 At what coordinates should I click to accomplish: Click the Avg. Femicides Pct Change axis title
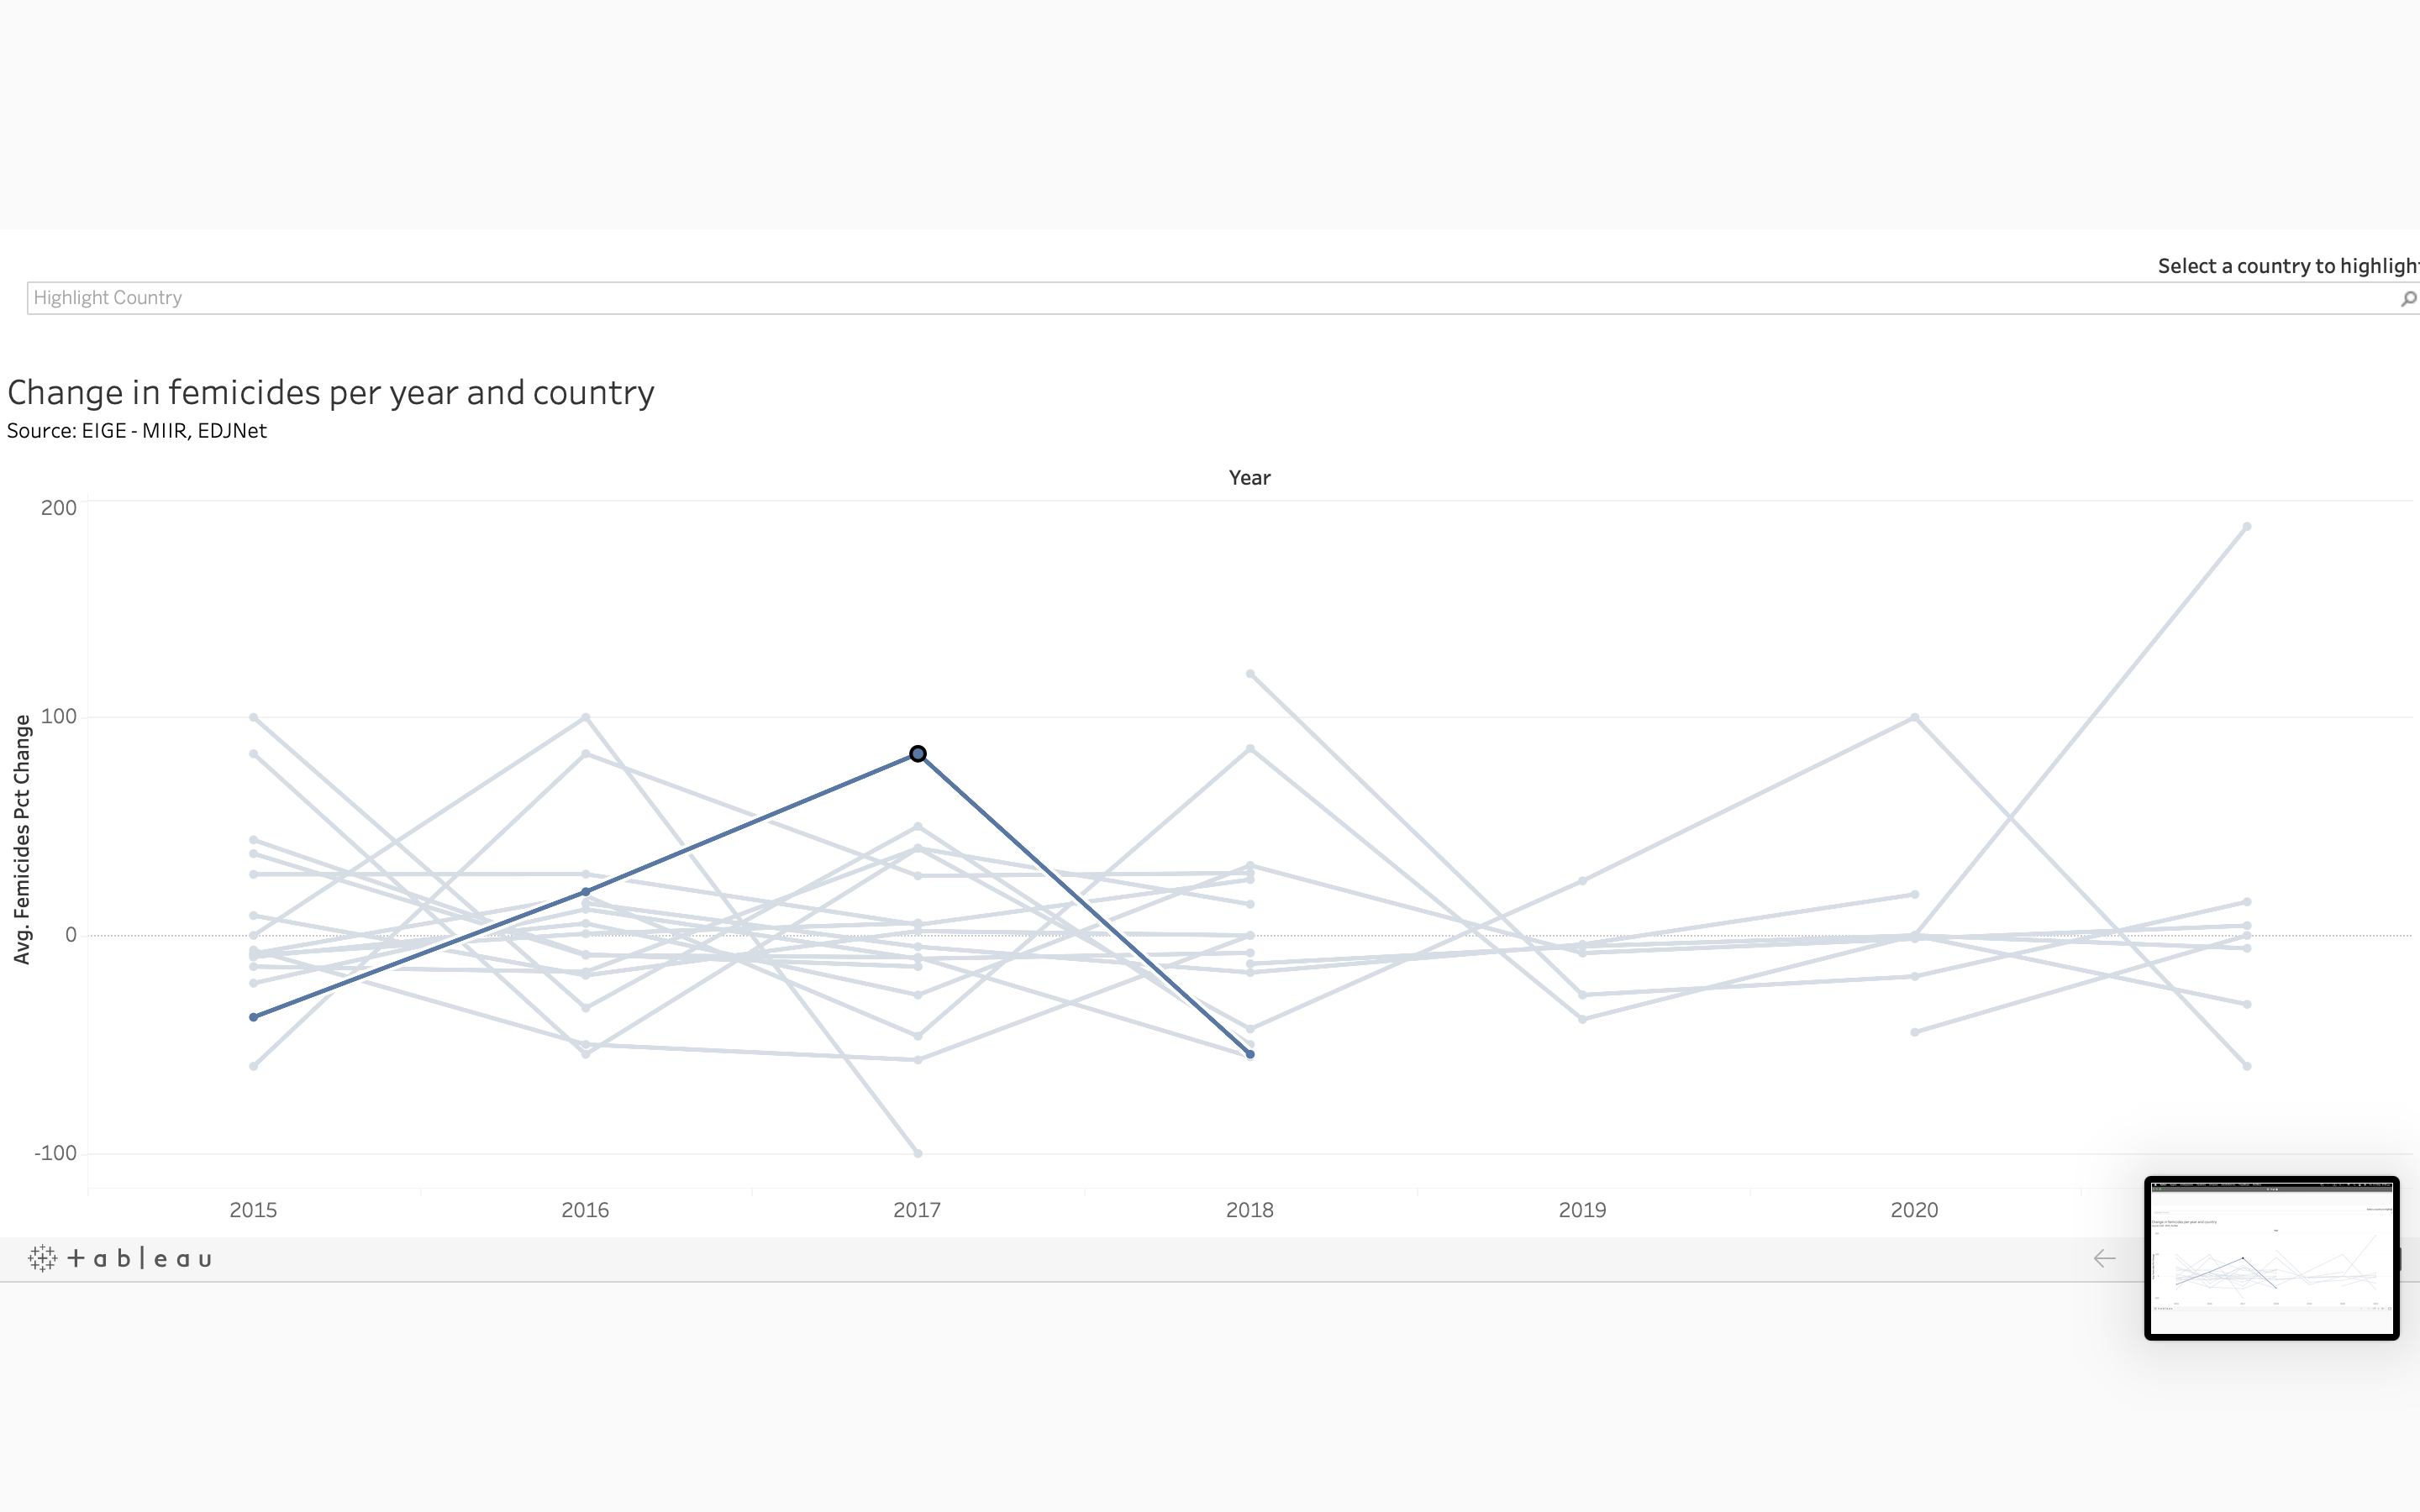(x=22, y=839)
